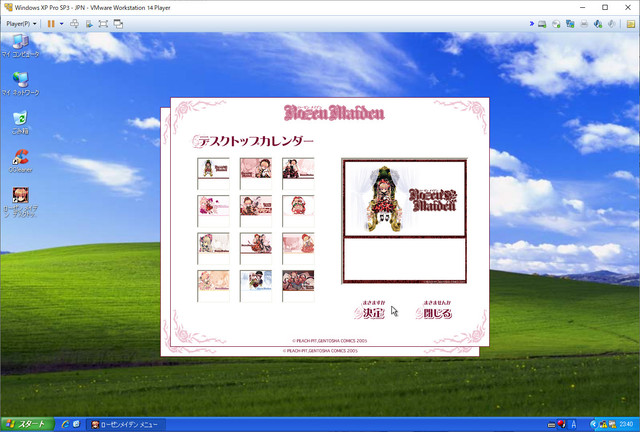Choose the third calendar thumbnail in row two

(x=298, y=211)
